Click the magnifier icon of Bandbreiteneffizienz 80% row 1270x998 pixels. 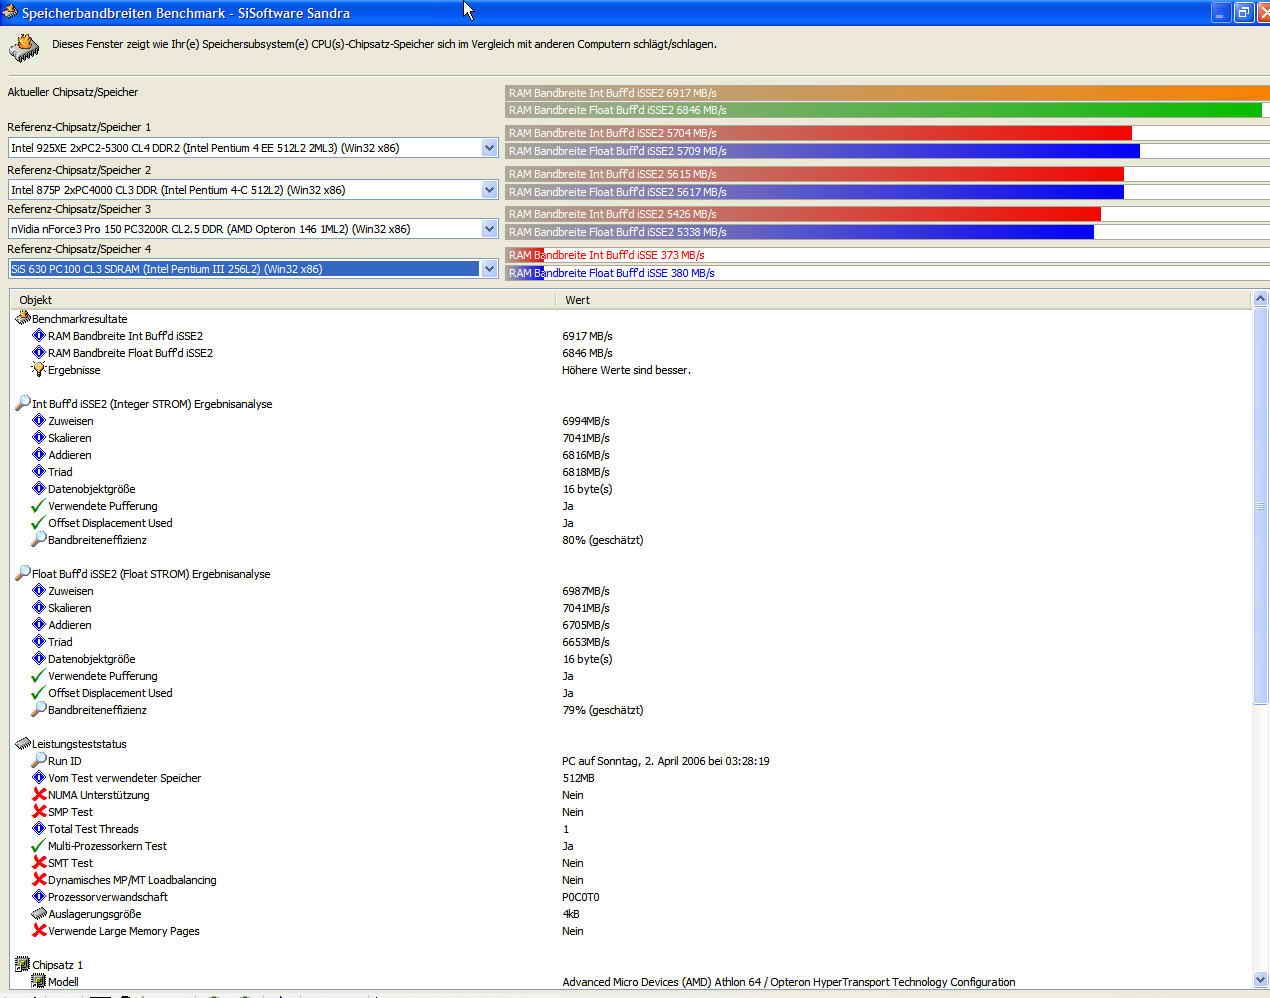point(39,539)
